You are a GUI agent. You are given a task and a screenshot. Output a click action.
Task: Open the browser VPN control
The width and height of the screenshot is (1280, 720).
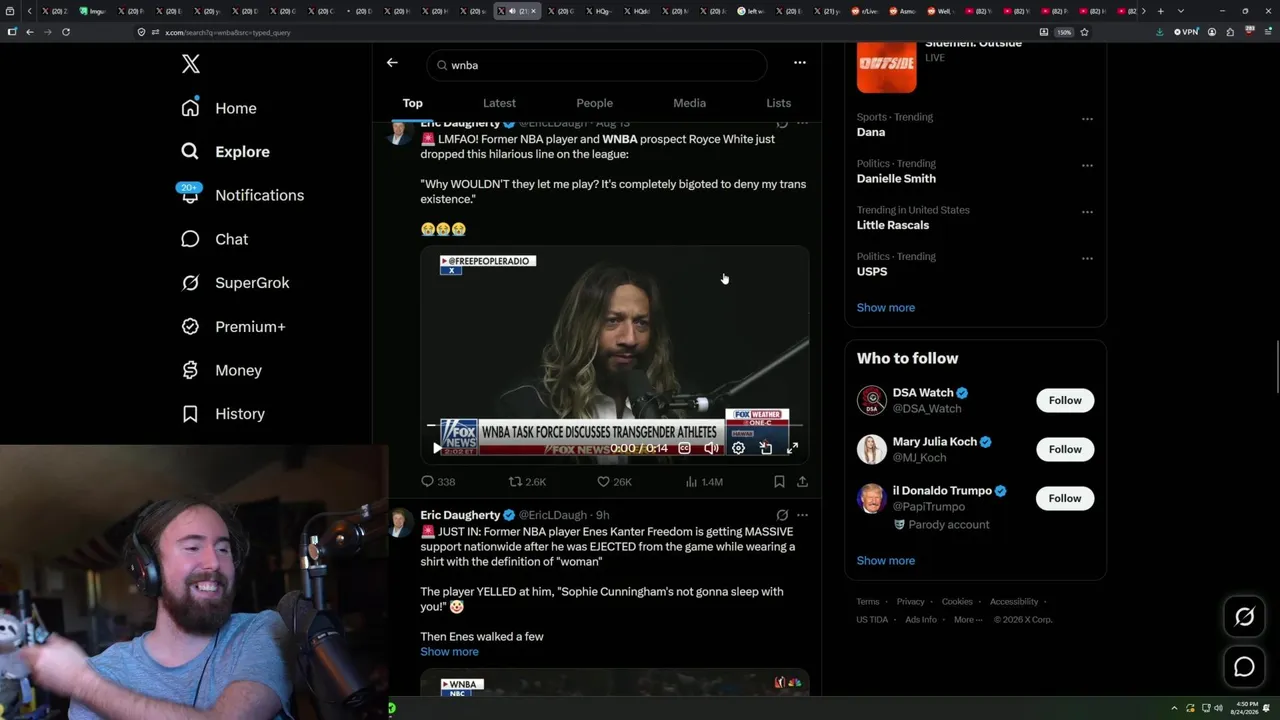click(1186, 32)
